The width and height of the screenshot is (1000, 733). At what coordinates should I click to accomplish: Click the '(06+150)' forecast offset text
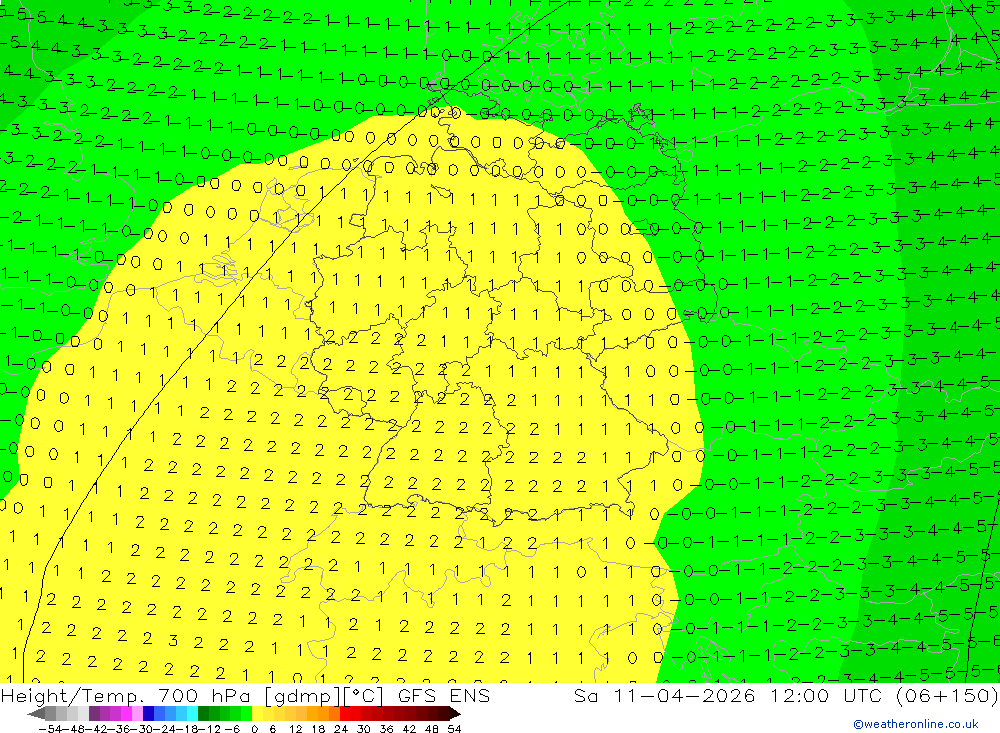click(x=946, y=695)
